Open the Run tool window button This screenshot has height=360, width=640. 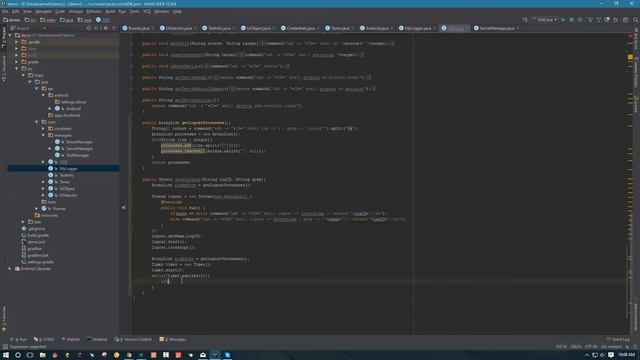coord(19,340)
